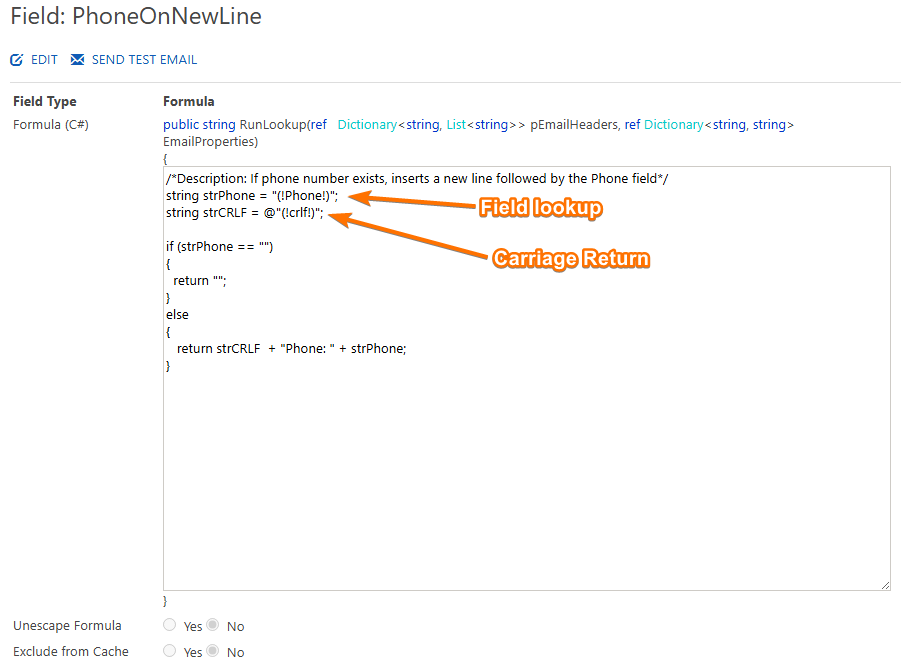Click the orange Field lookup annotation
Viewport: 901px width, 666px height.
(x=540, y=208)
